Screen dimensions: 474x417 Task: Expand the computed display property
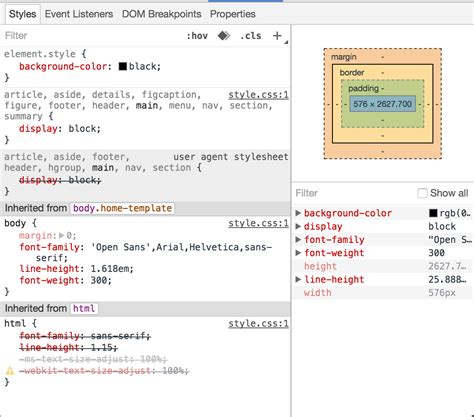pyautogui.click(x=298, y=226)
